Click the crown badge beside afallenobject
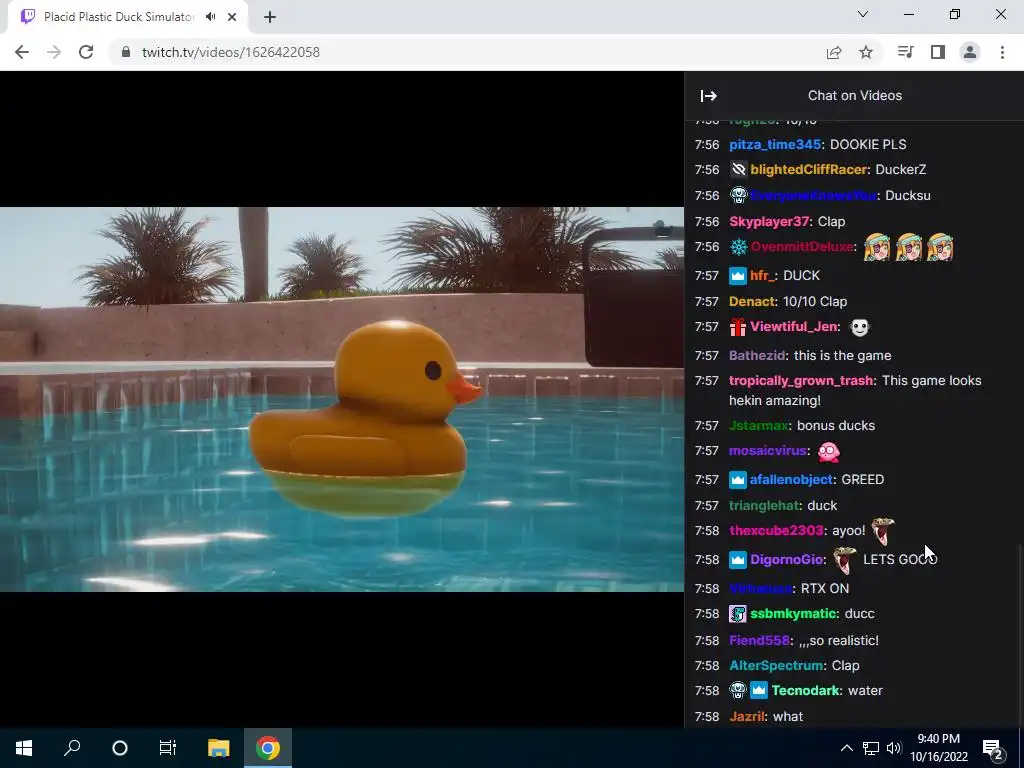 (738, 479)
